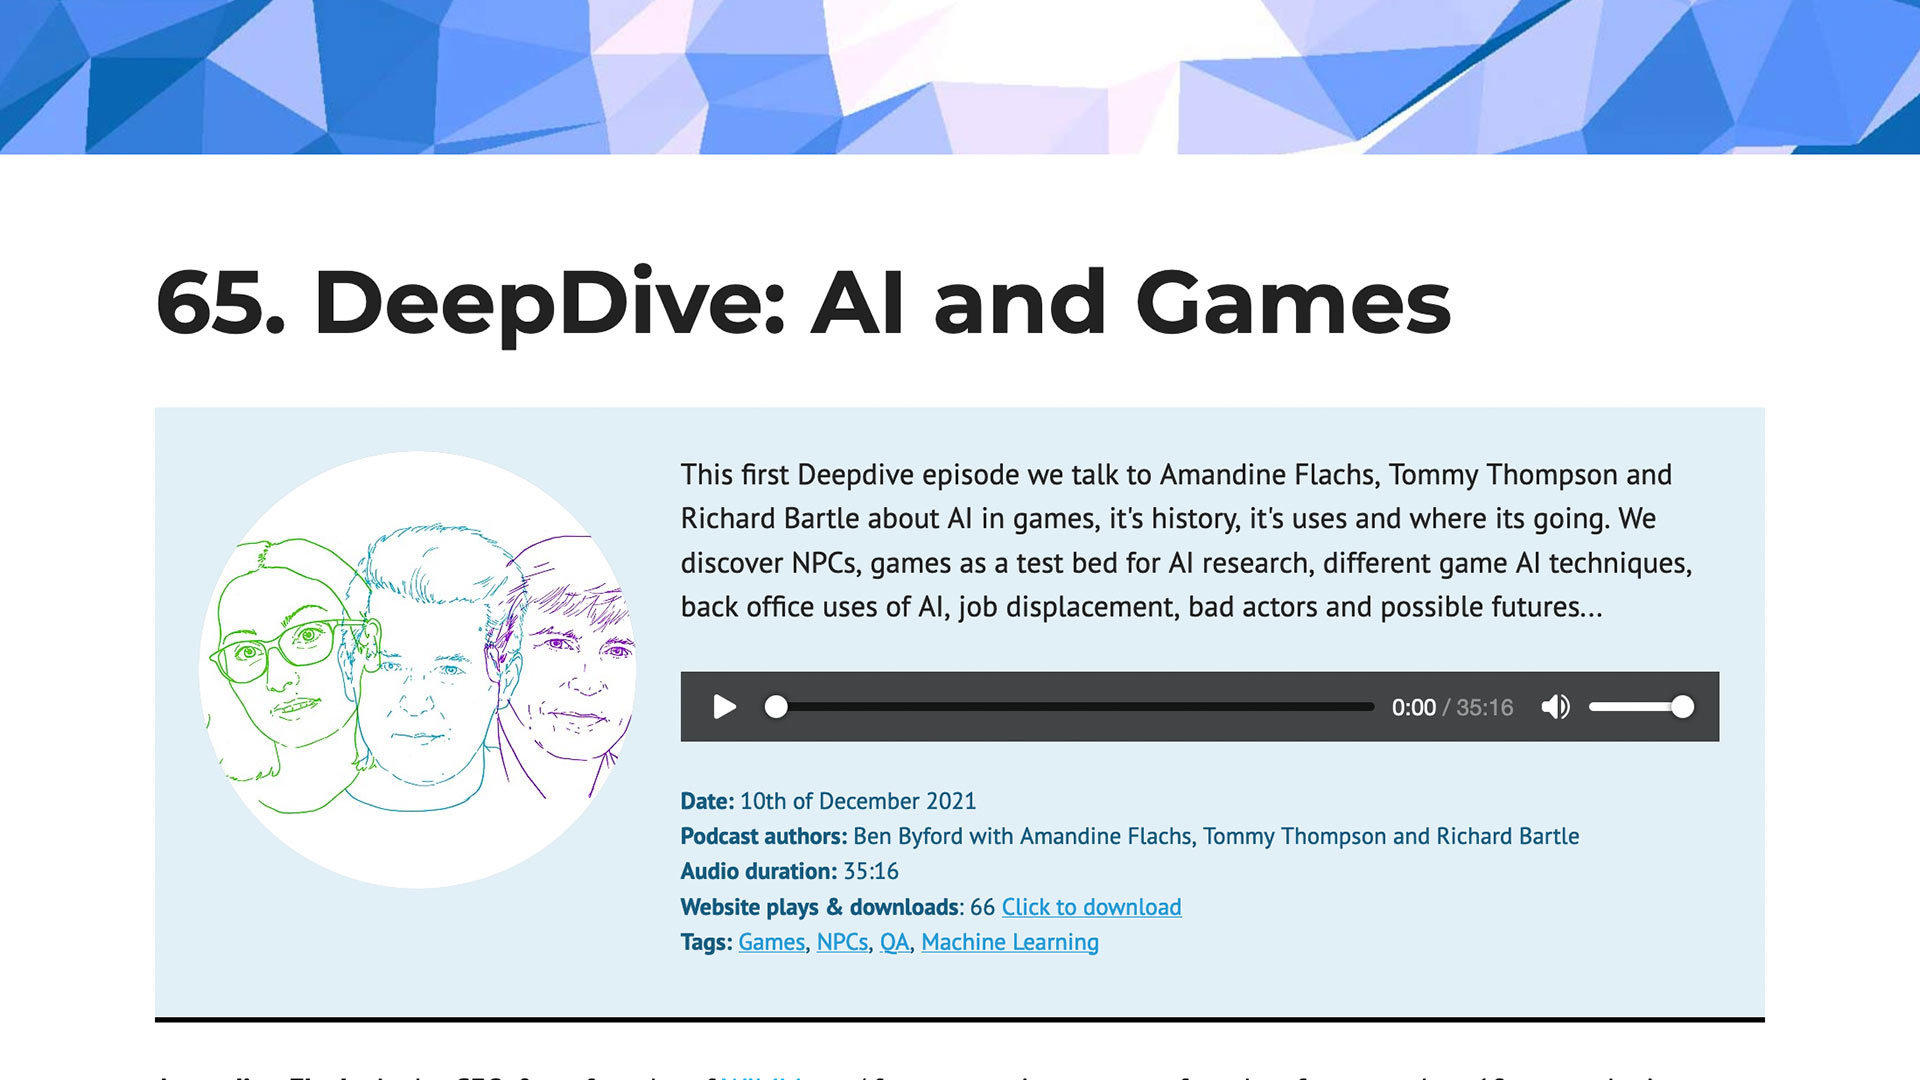Screen dimensions: 1920x1080
Task: Click the Podcast authors line
Action: 1129,836
